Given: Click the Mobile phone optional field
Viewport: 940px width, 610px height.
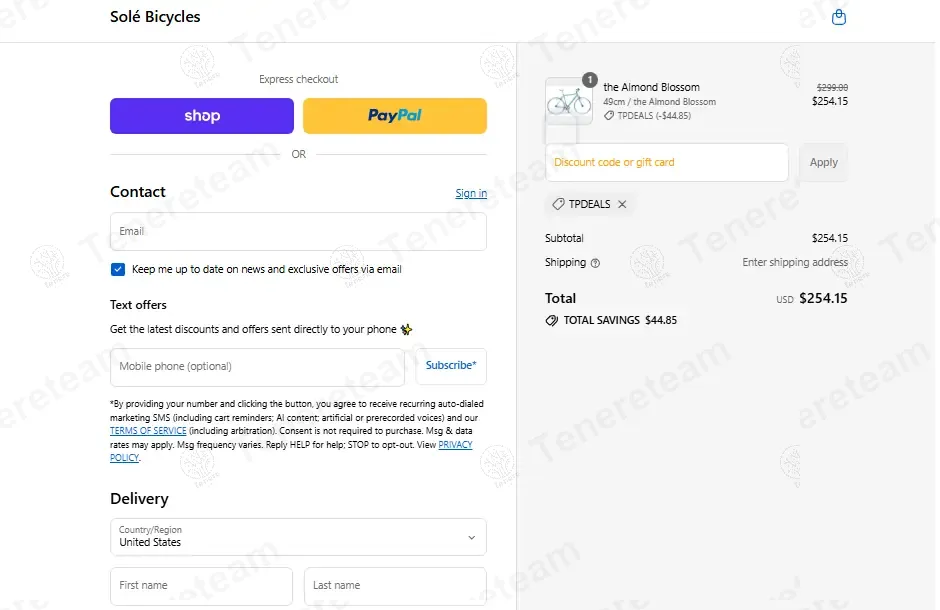Looking at the screenshot, I should pos(257,367).
